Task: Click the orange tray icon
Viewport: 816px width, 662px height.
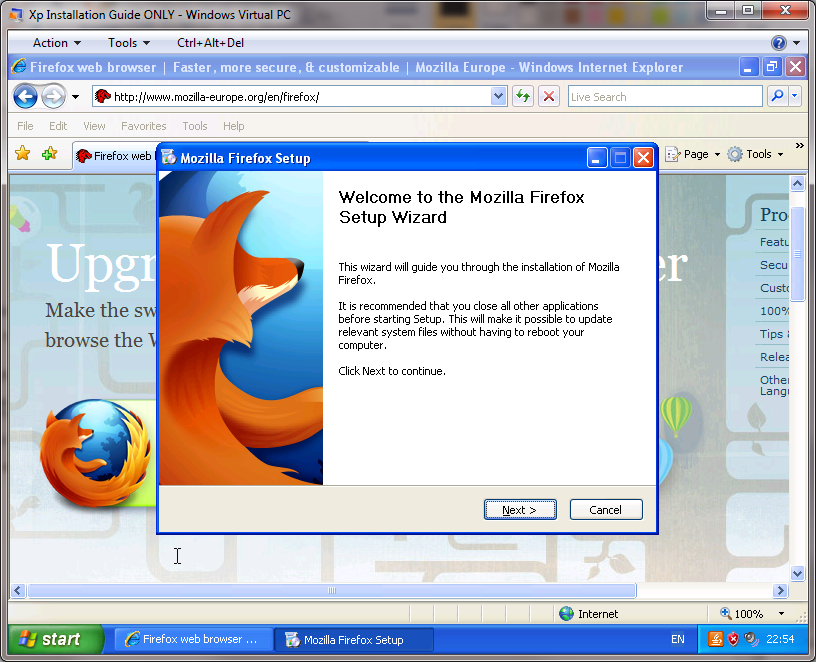Action: tap(716, 639)
